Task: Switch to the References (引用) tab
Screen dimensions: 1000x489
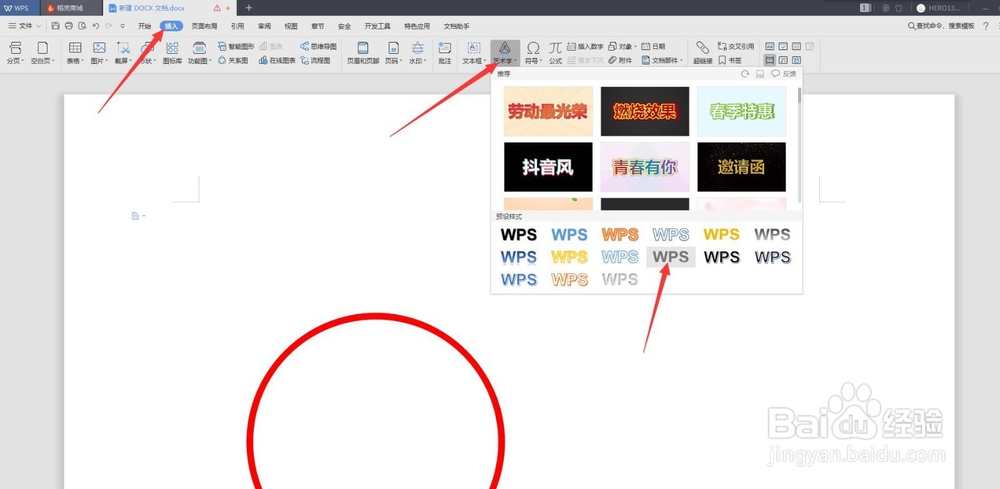Action: [237, 26]
